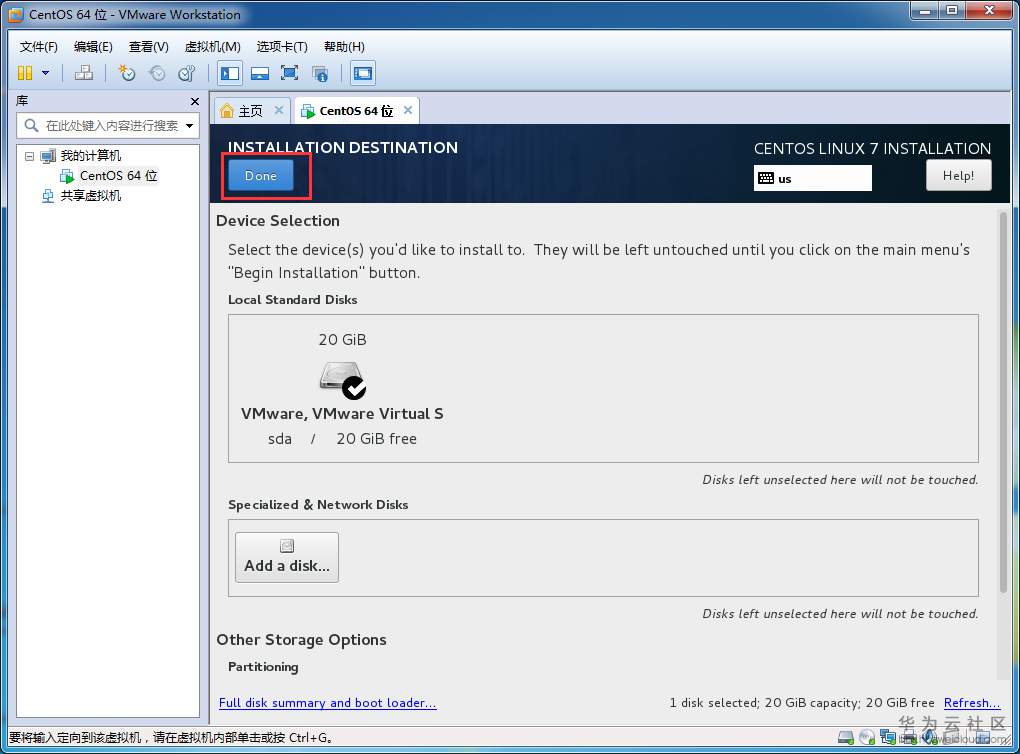Open the 选项卡(T) menu
The image size is (1020, 754).
[282, 47]
